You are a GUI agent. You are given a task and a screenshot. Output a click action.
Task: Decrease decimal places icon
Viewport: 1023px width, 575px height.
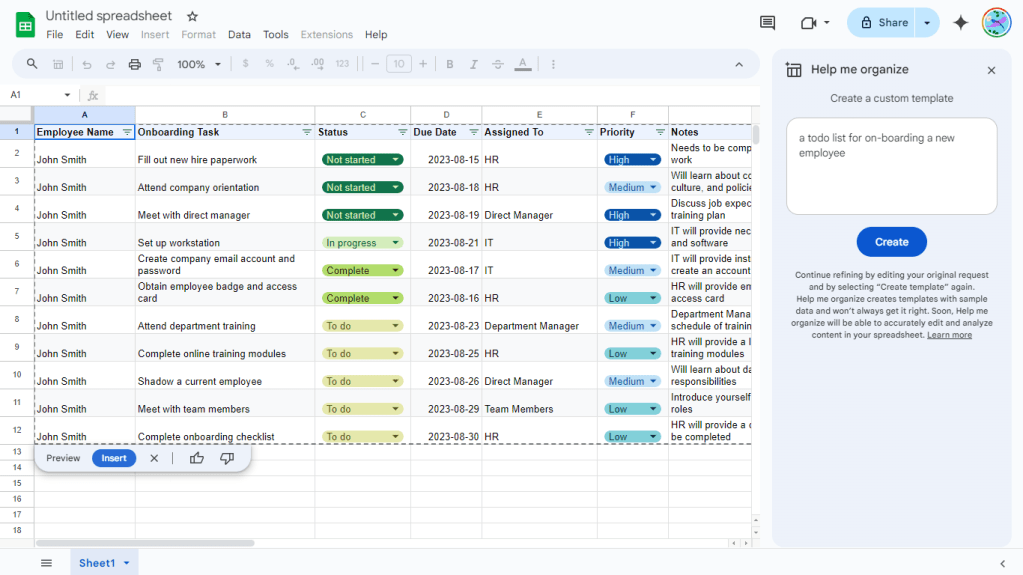(x=293, y=64)
